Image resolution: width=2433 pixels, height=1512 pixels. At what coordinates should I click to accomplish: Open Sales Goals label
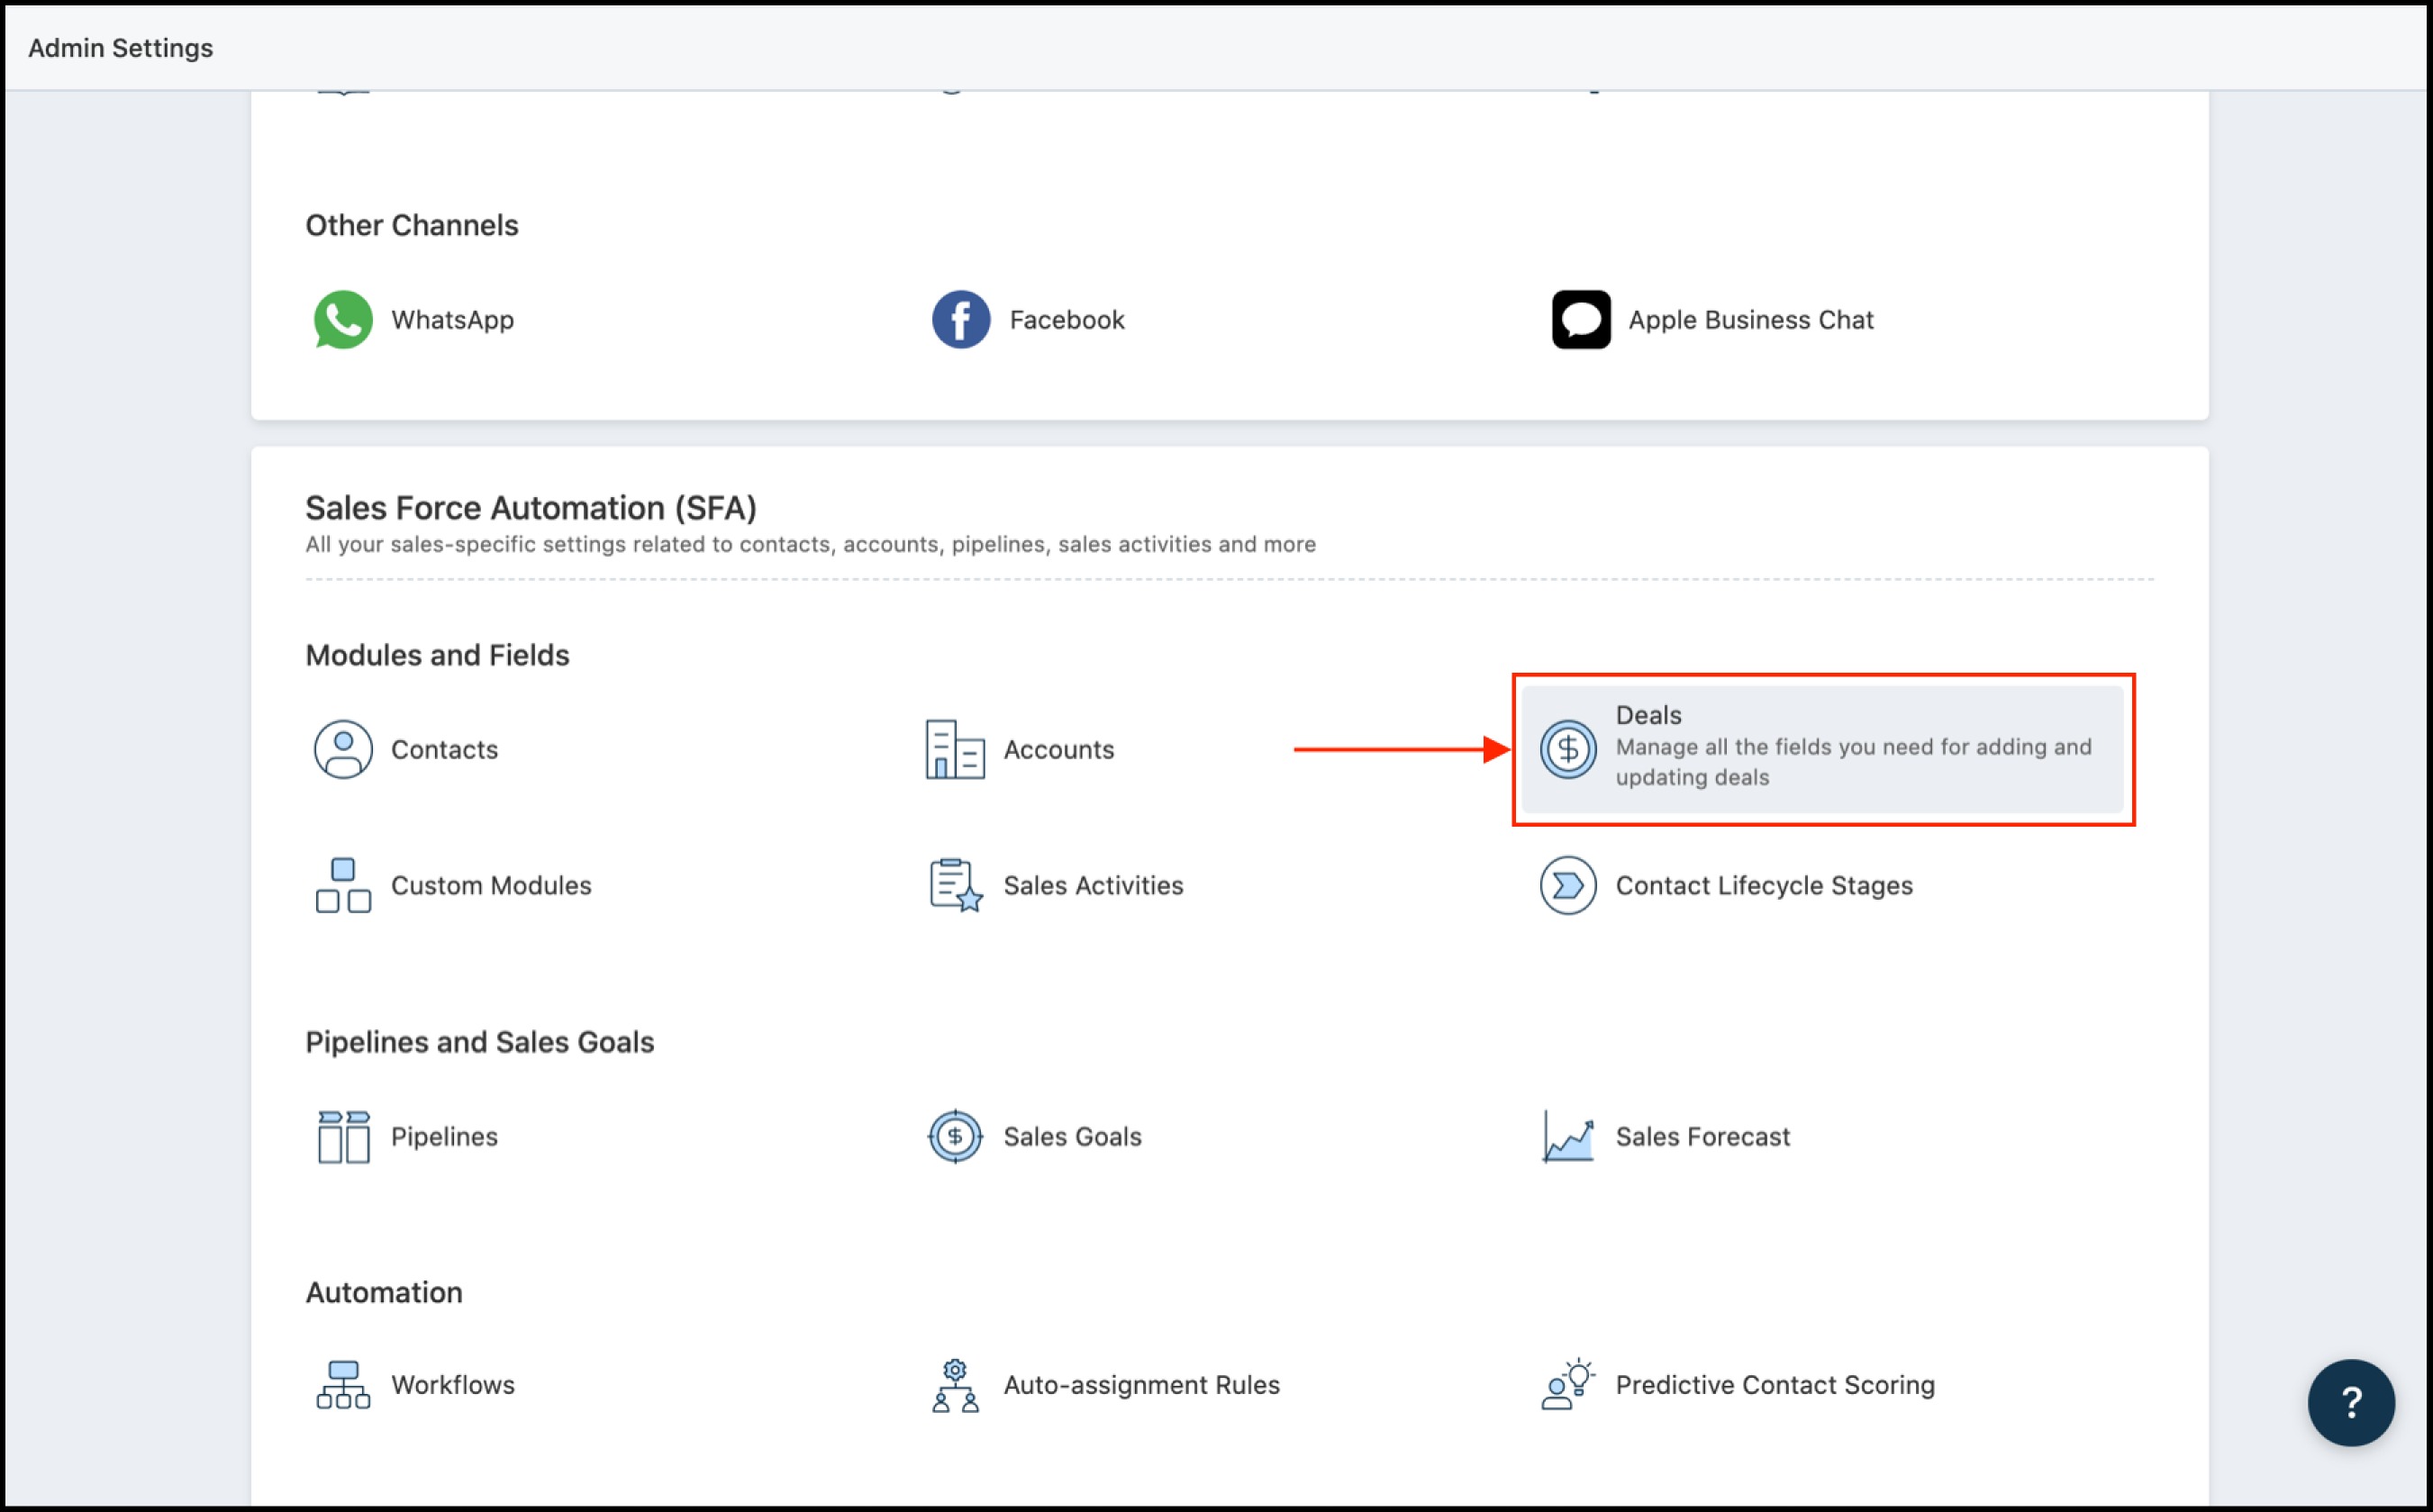(1072, 1137)
